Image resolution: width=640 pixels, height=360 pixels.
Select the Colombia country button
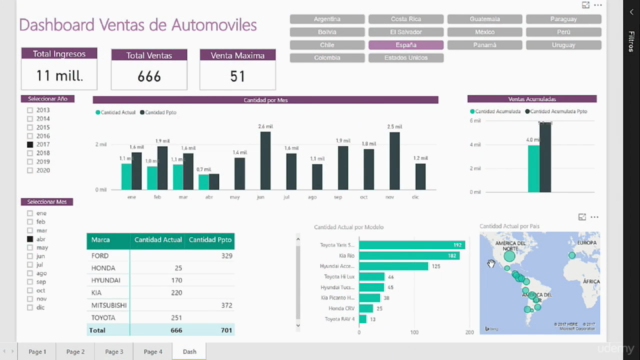[327, 58]
